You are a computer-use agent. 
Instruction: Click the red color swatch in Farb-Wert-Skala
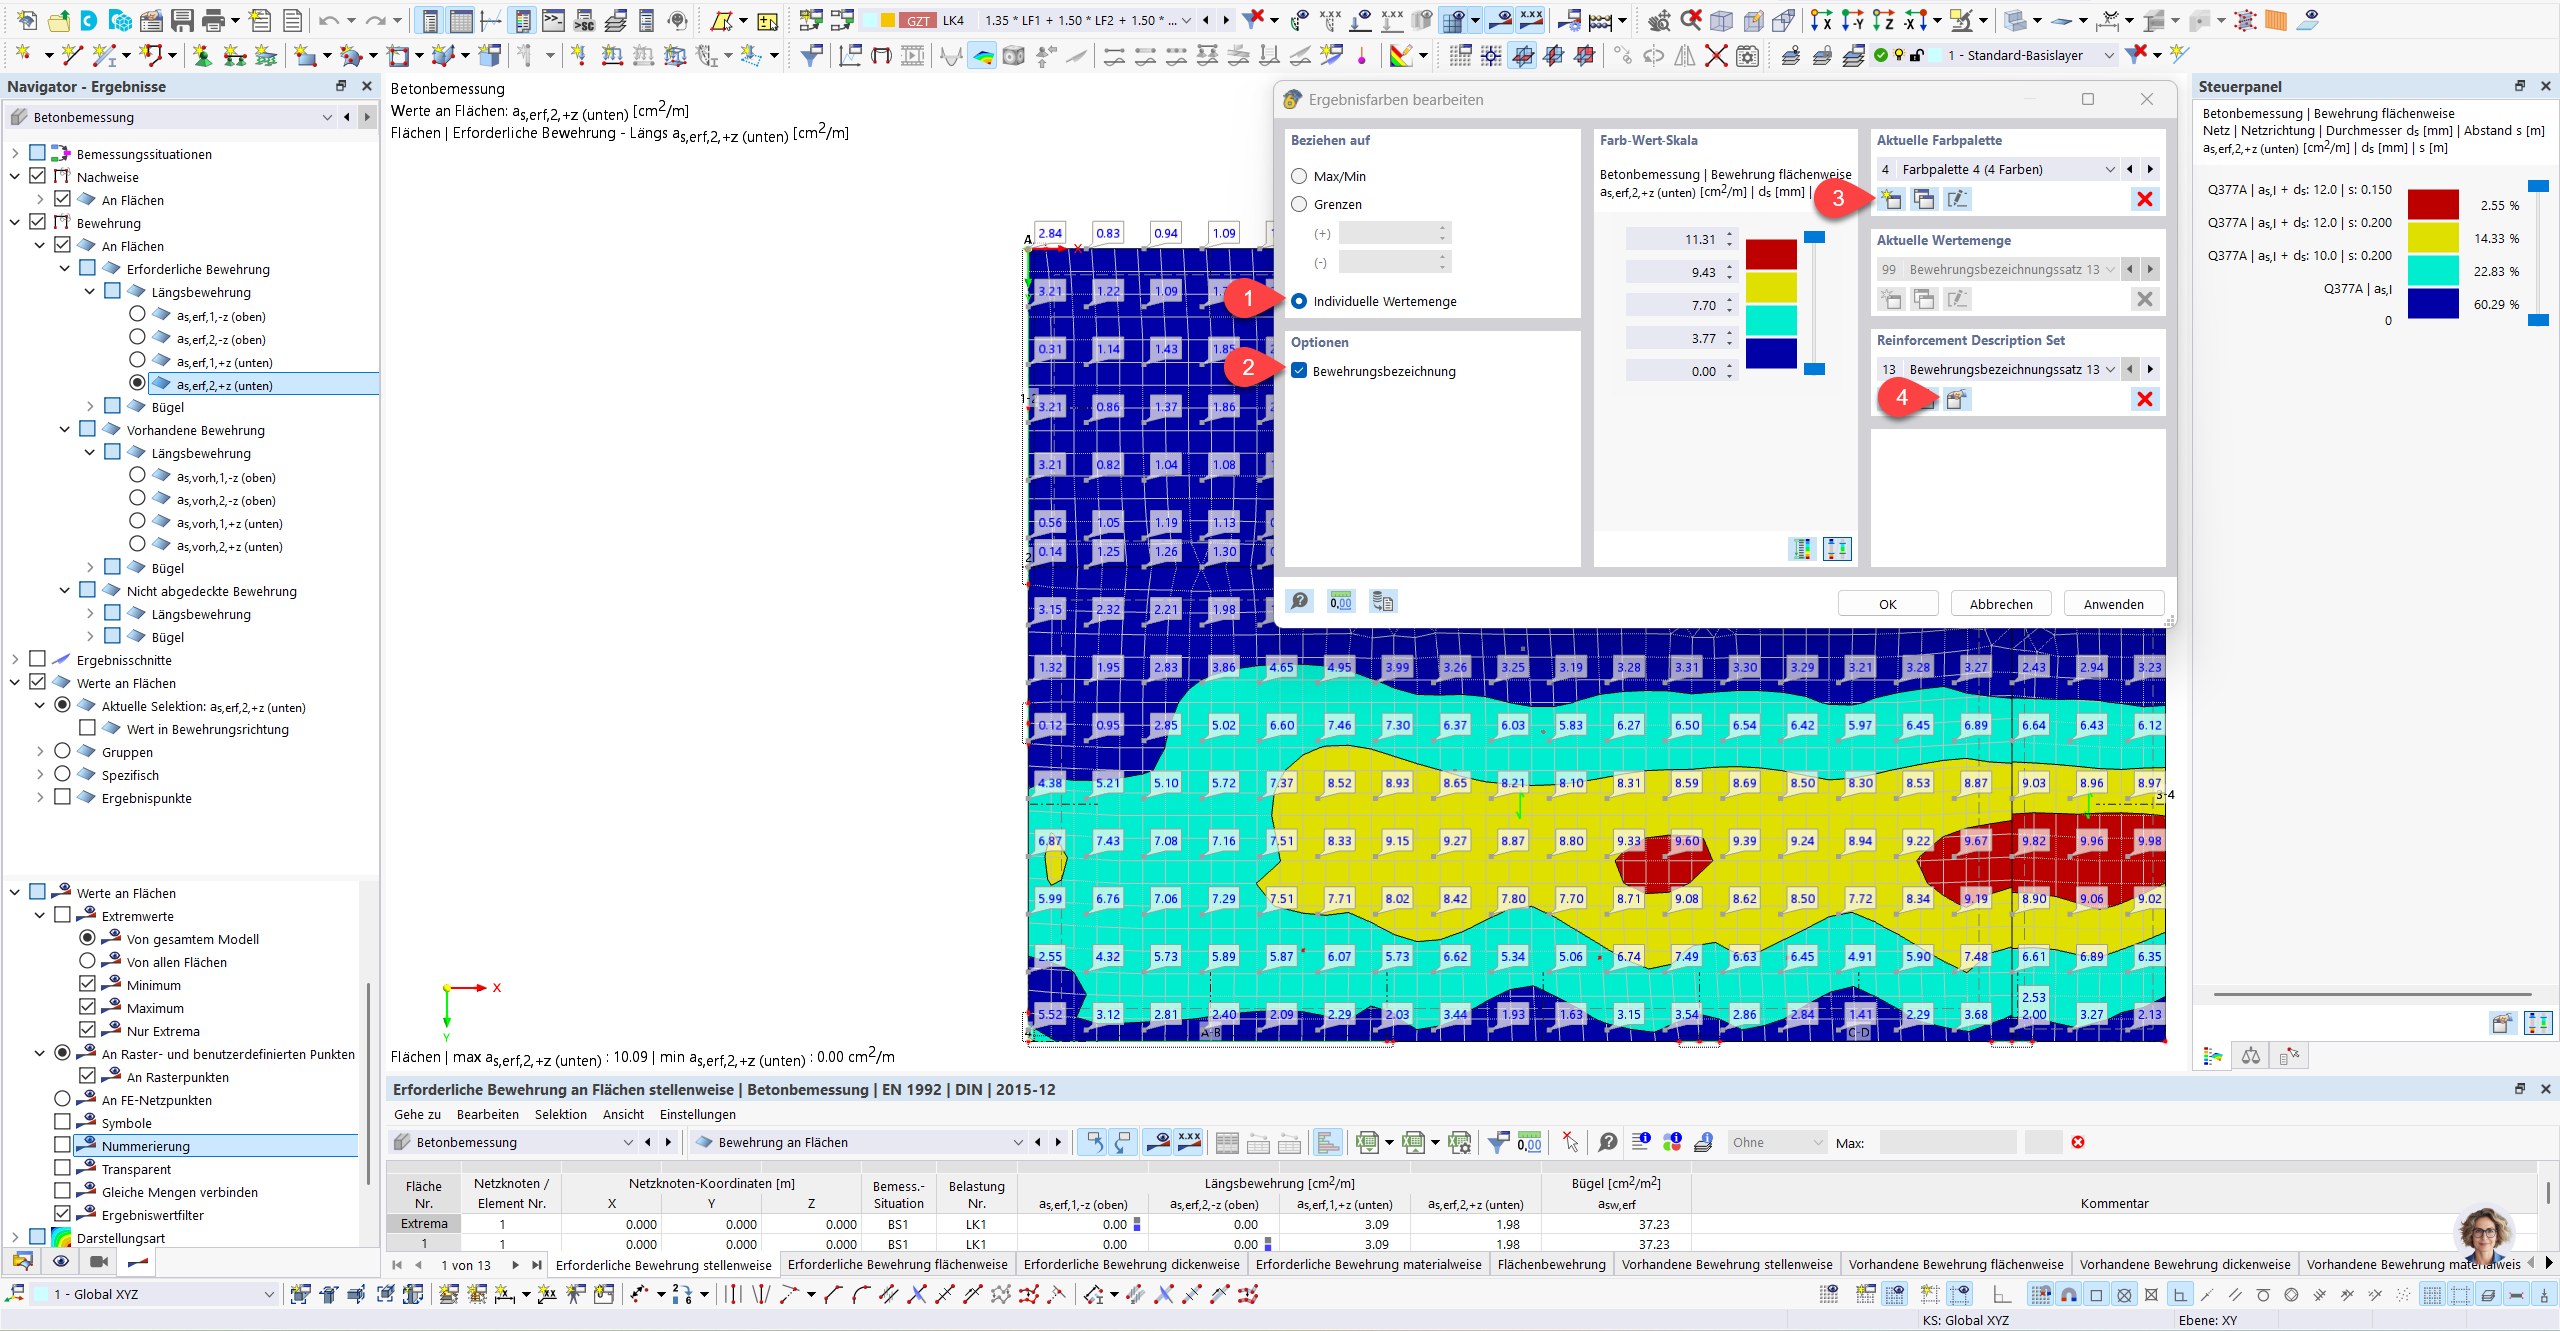(1771, 254)
